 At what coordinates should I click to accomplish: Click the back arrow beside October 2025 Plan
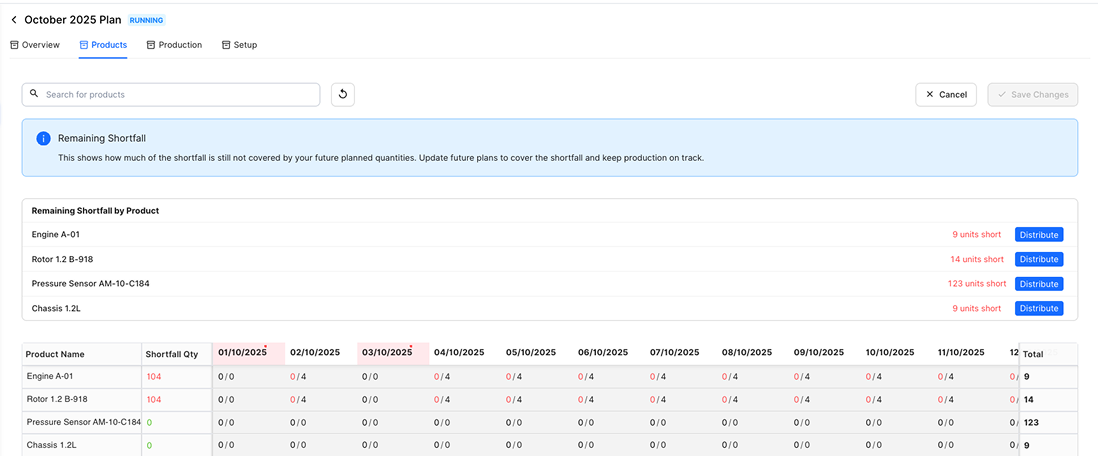pos(14,20)
